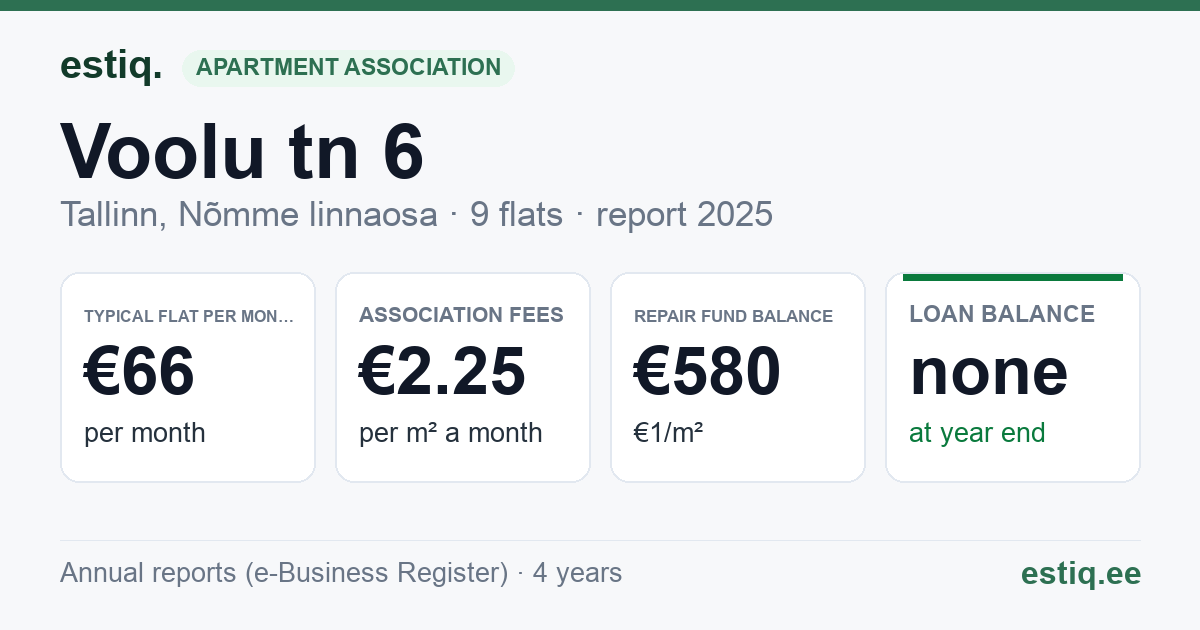This screenshot has width=1200, height=630.
Task: Click the none loan value
Action: pyautogui.click(x=988, y=372)
